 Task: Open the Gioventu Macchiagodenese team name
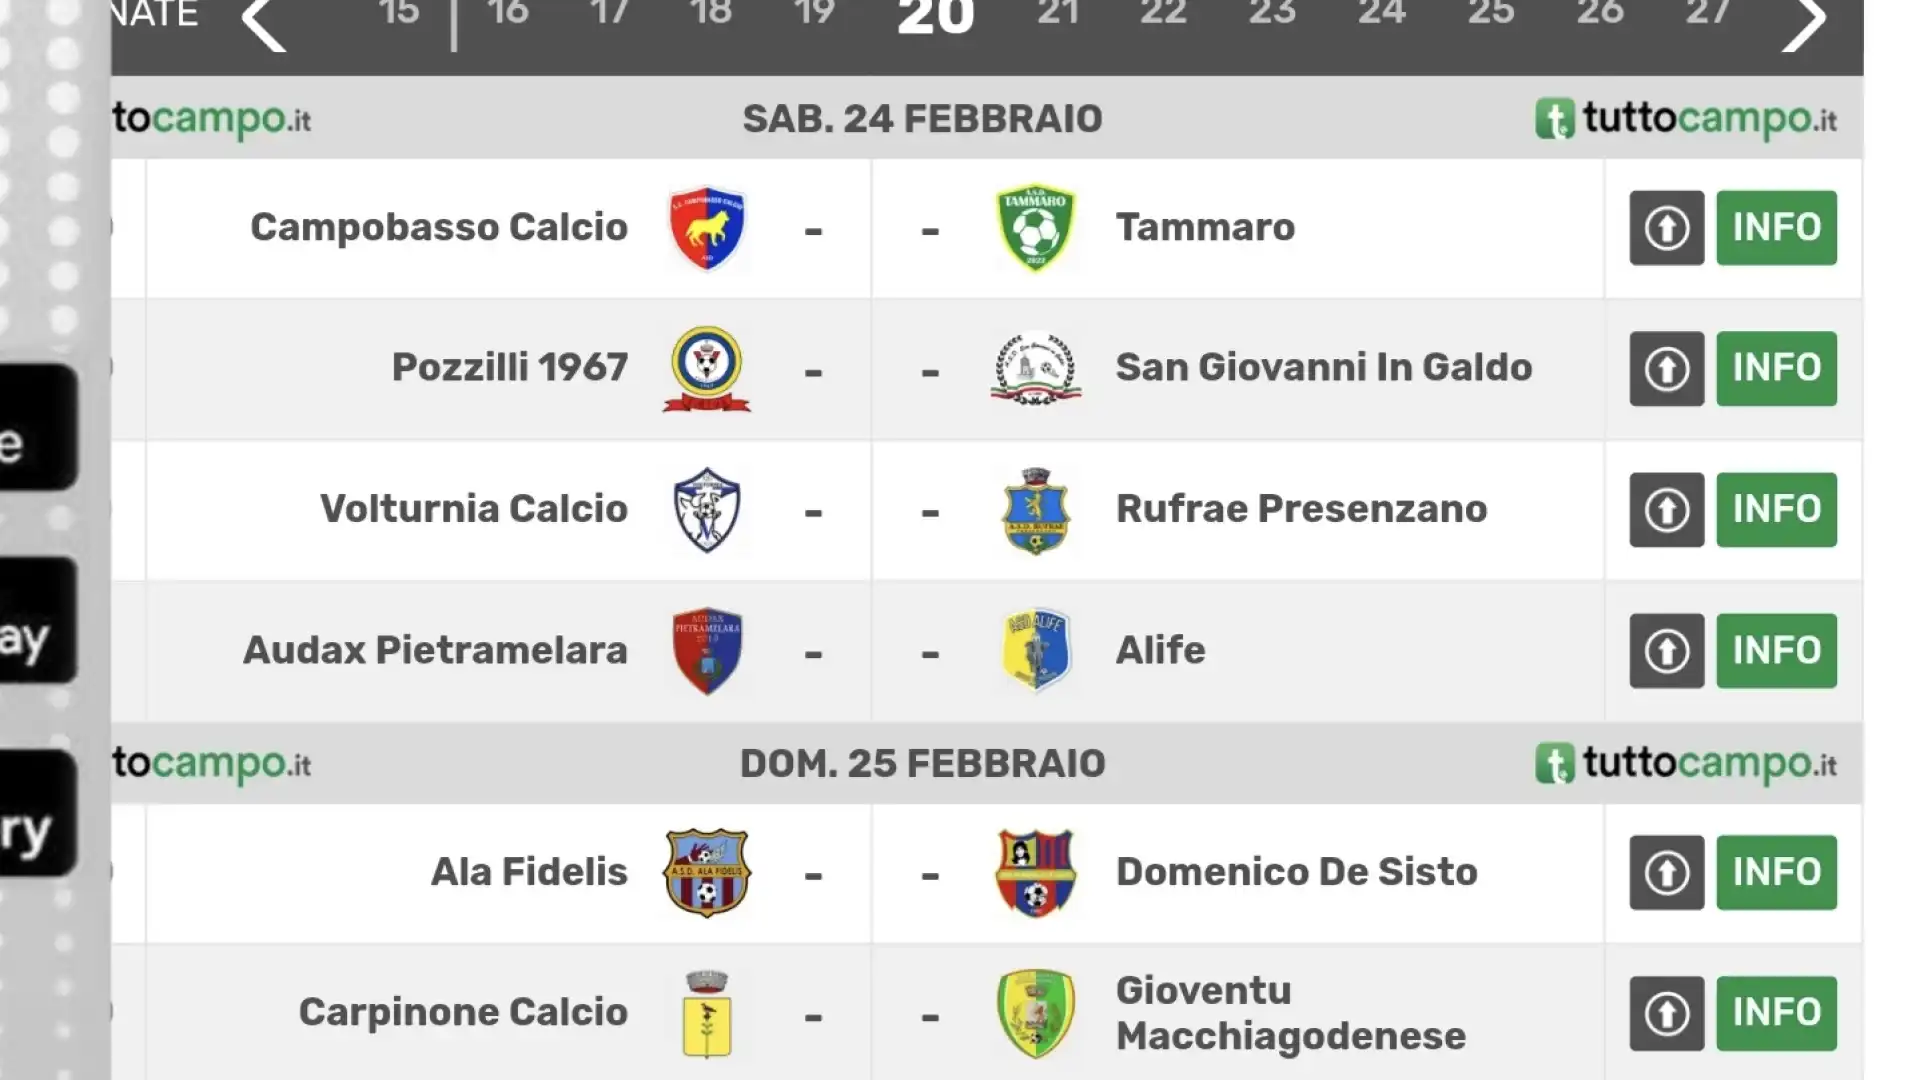pos(1291,1014)
